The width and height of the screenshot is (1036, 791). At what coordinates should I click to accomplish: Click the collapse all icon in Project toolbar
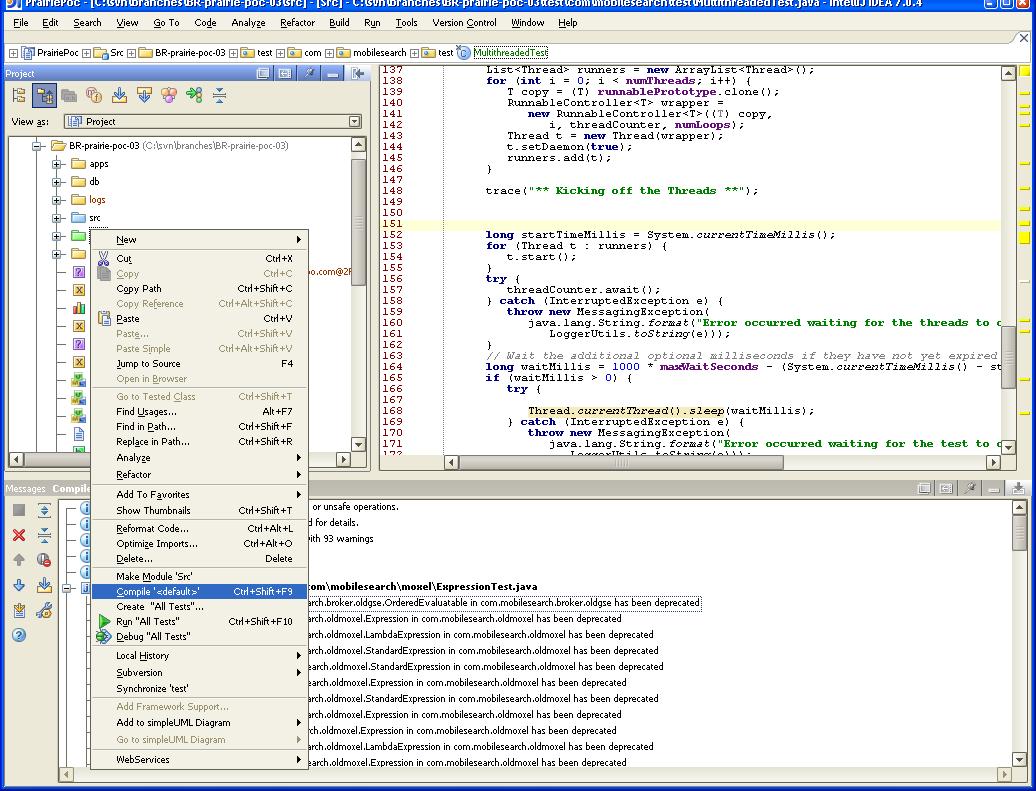point(219,95)
